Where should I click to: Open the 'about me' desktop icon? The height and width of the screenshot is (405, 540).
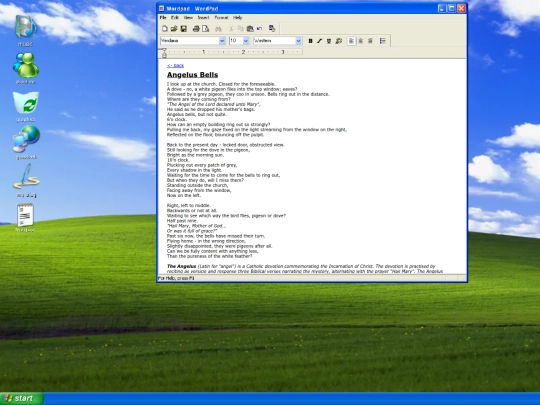pyautogui.click(x=26, y=68)
